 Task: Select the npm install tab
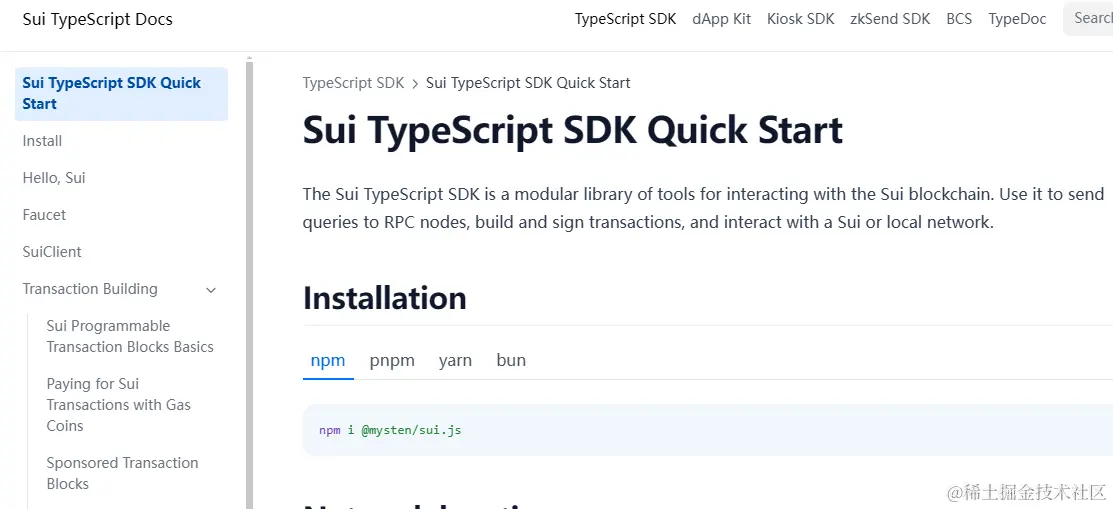coord(328,361)
